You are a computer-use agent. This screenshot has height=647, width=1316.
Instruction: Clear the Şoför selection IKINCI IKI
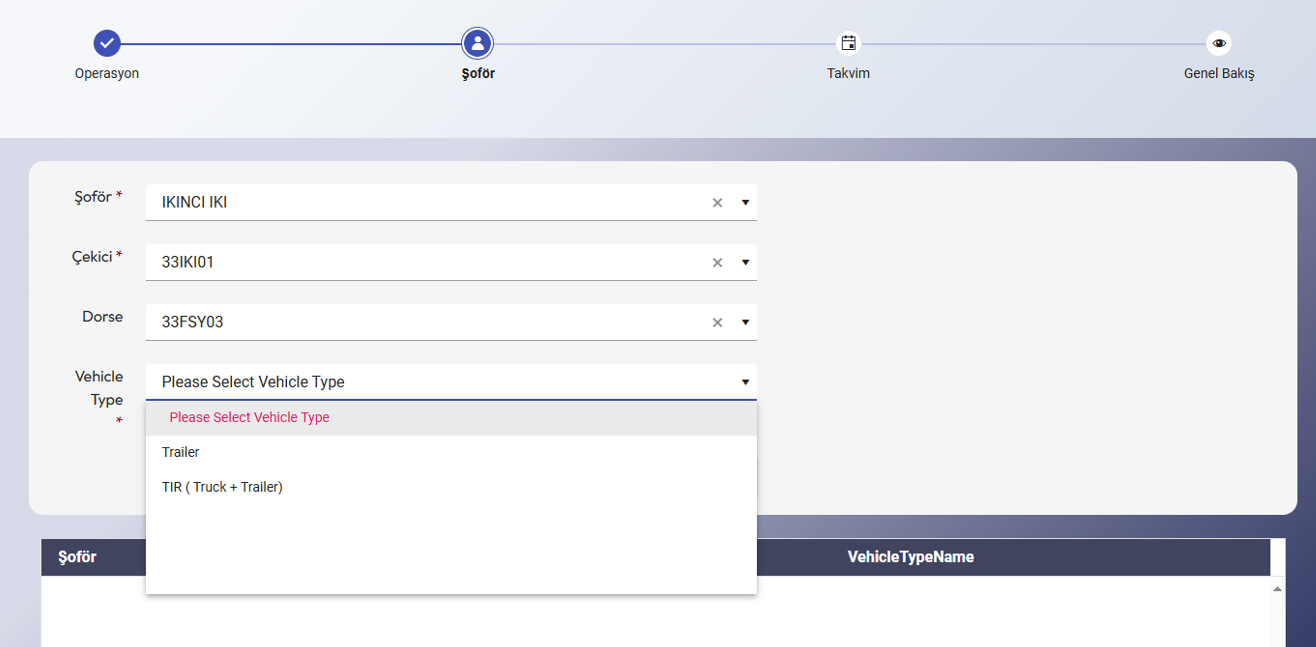(x=717, y=203)
